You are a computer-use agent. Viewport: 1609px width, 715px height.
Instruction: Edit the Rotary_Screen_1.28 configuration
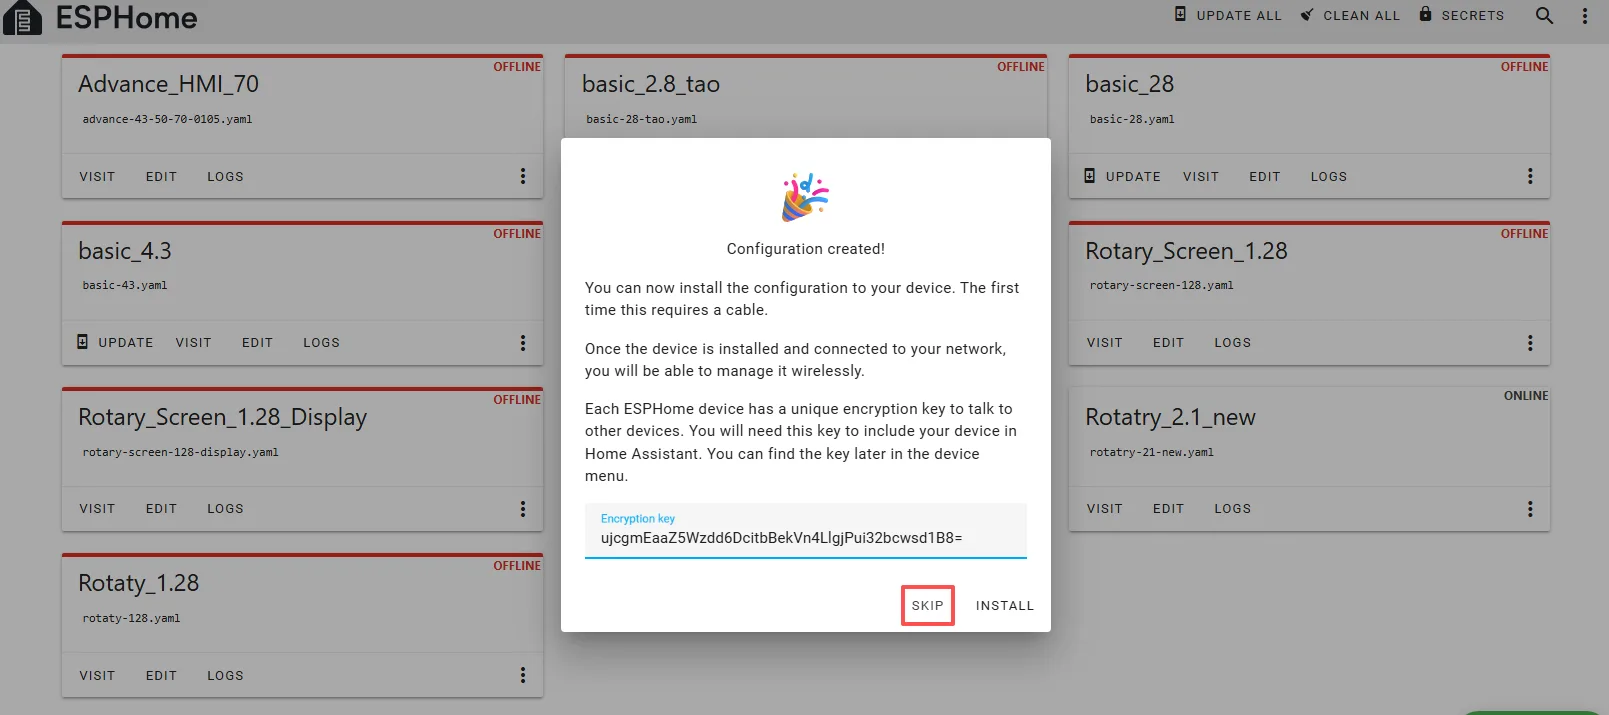tap(1168, 343)
